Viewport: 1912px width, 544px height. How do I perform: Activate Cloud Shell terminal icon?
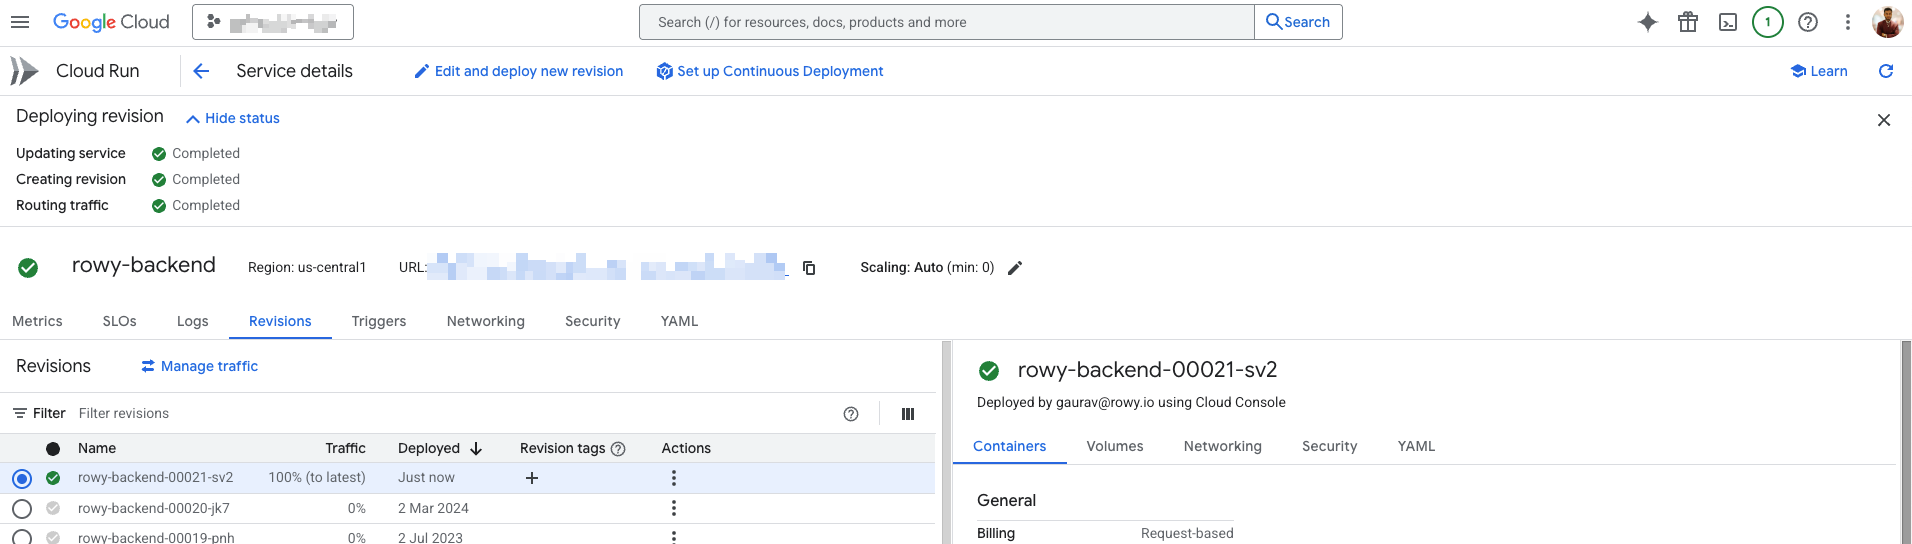[1728, 22]
